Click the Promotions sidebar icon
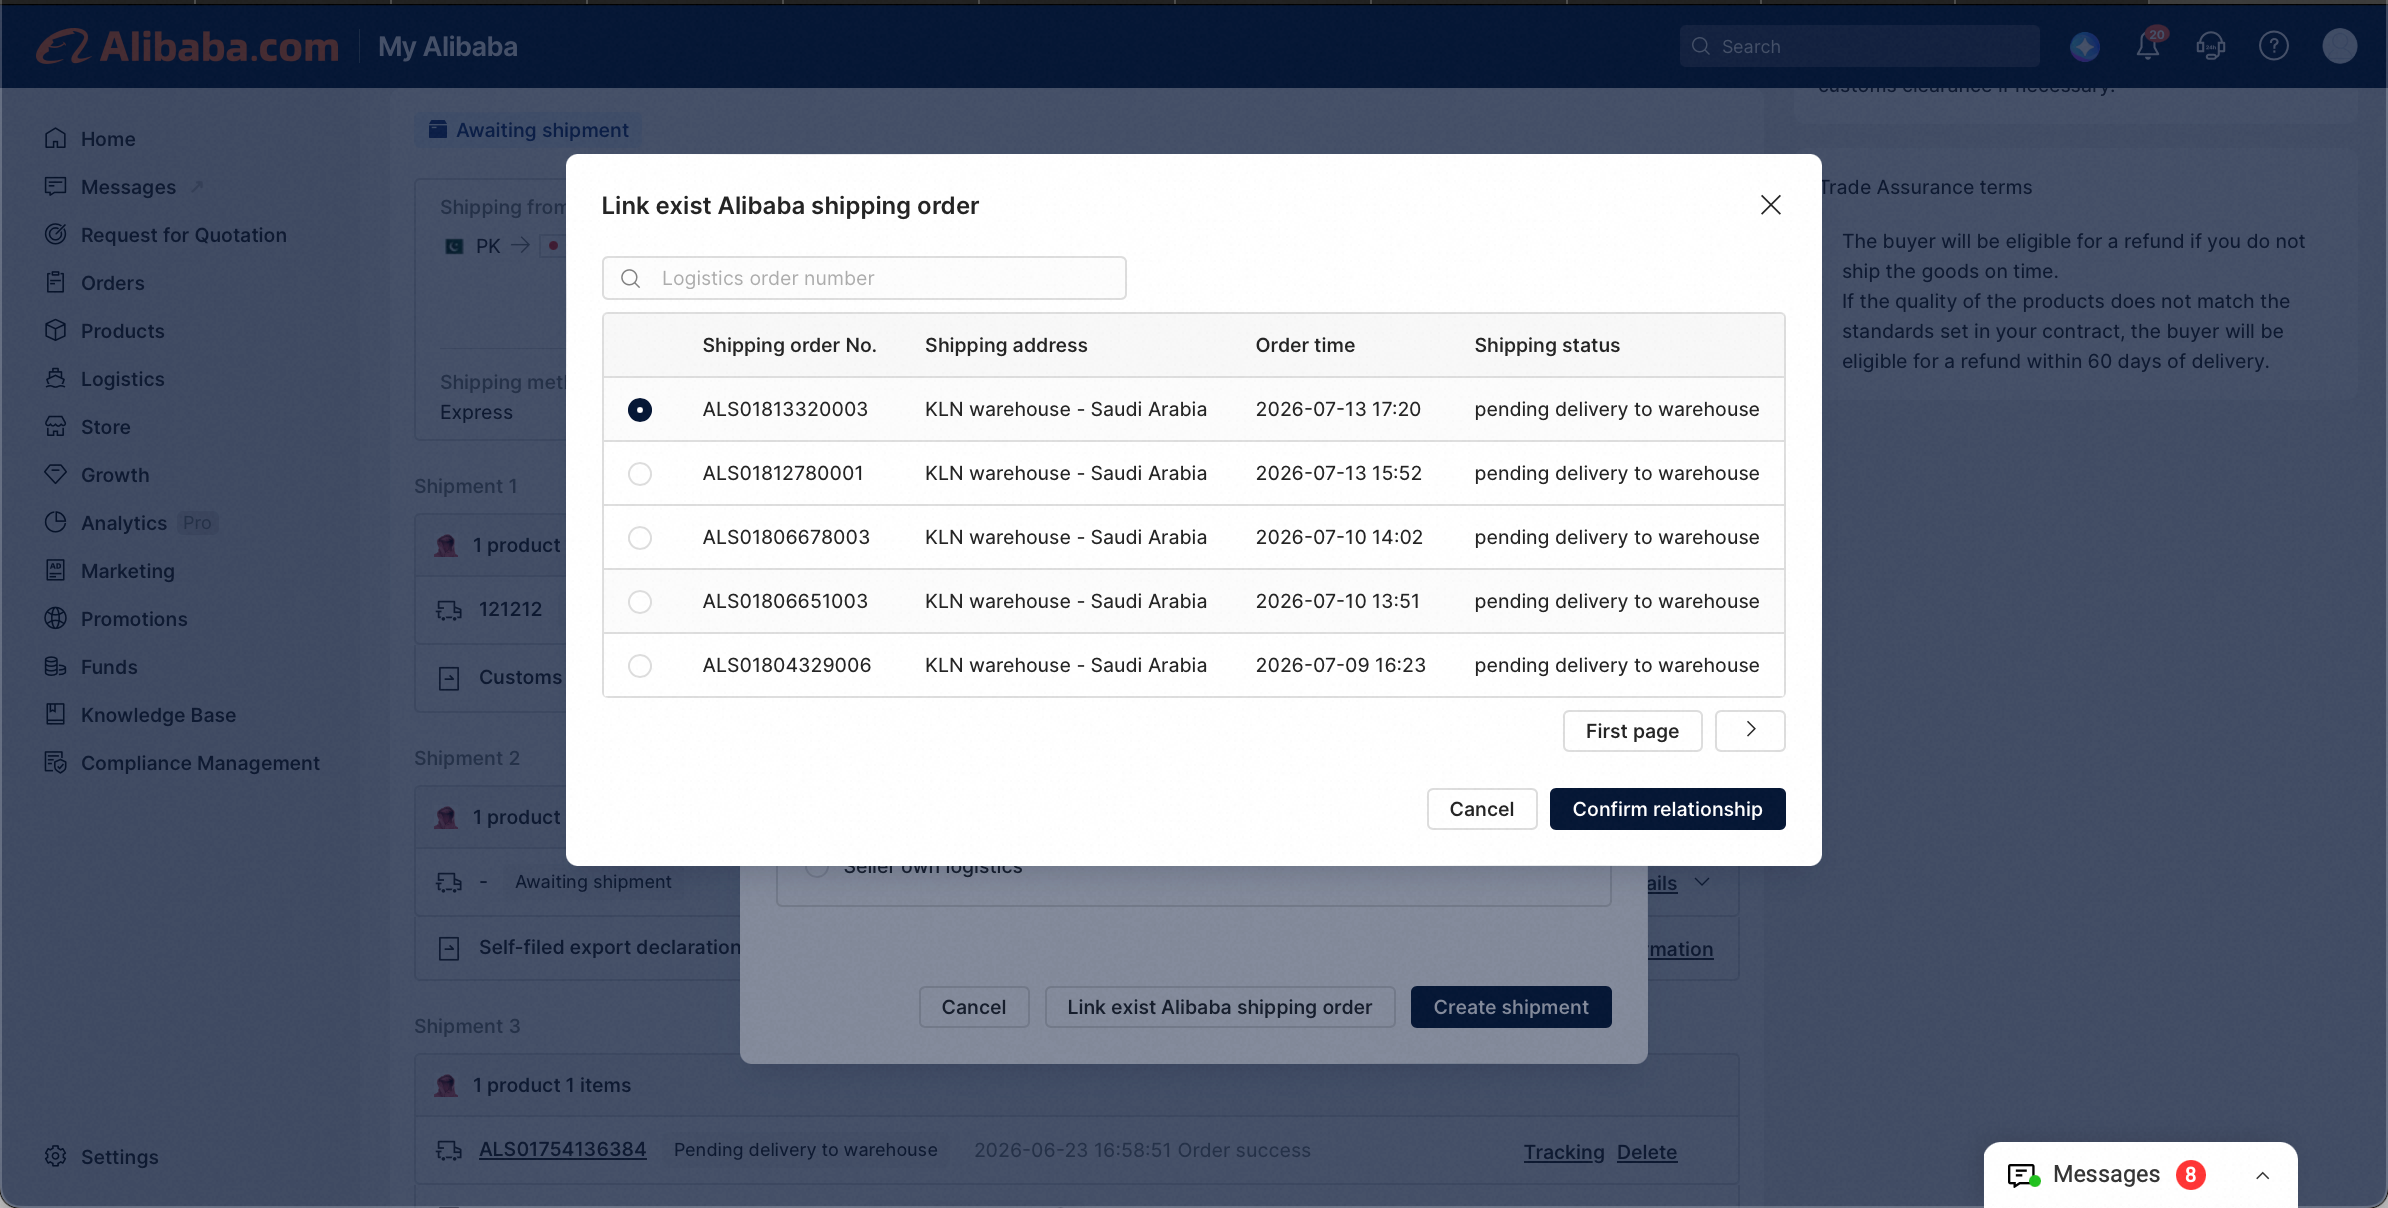This screenshot has height=1208, width=2388. 56,618
